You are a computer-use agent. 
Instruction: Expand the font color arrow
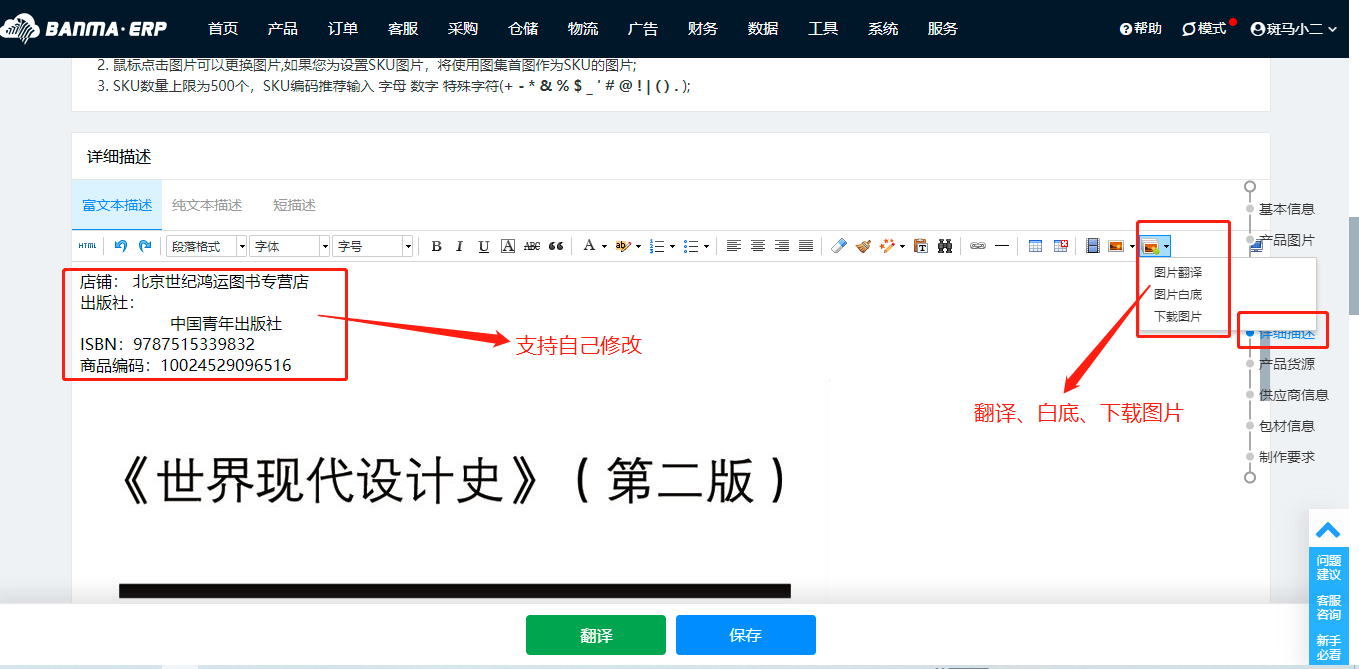click(x=604, y=247)
